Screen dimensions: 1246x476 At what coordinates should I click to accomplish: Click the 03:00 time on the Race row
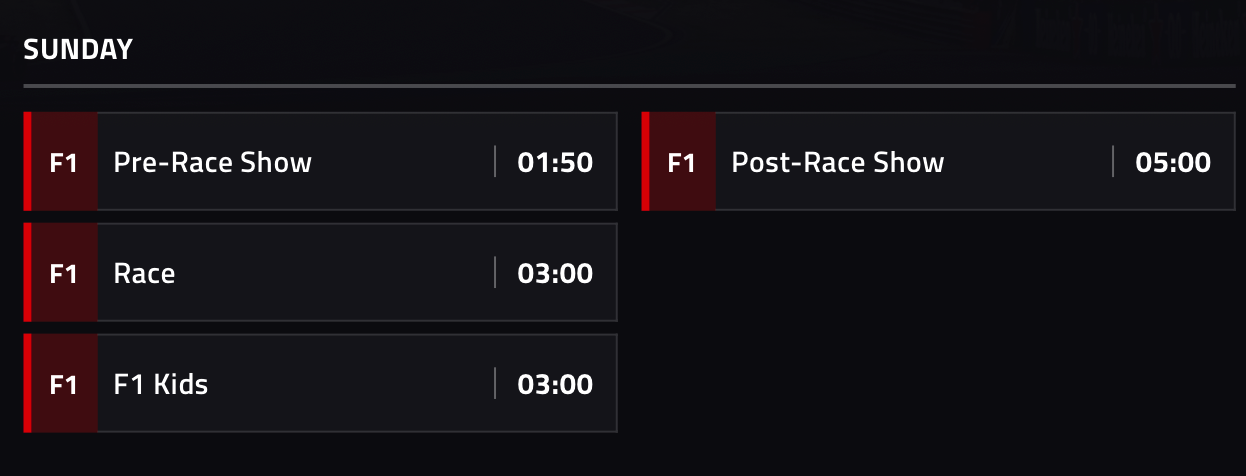pyautogui.click(x=555, y=273)
